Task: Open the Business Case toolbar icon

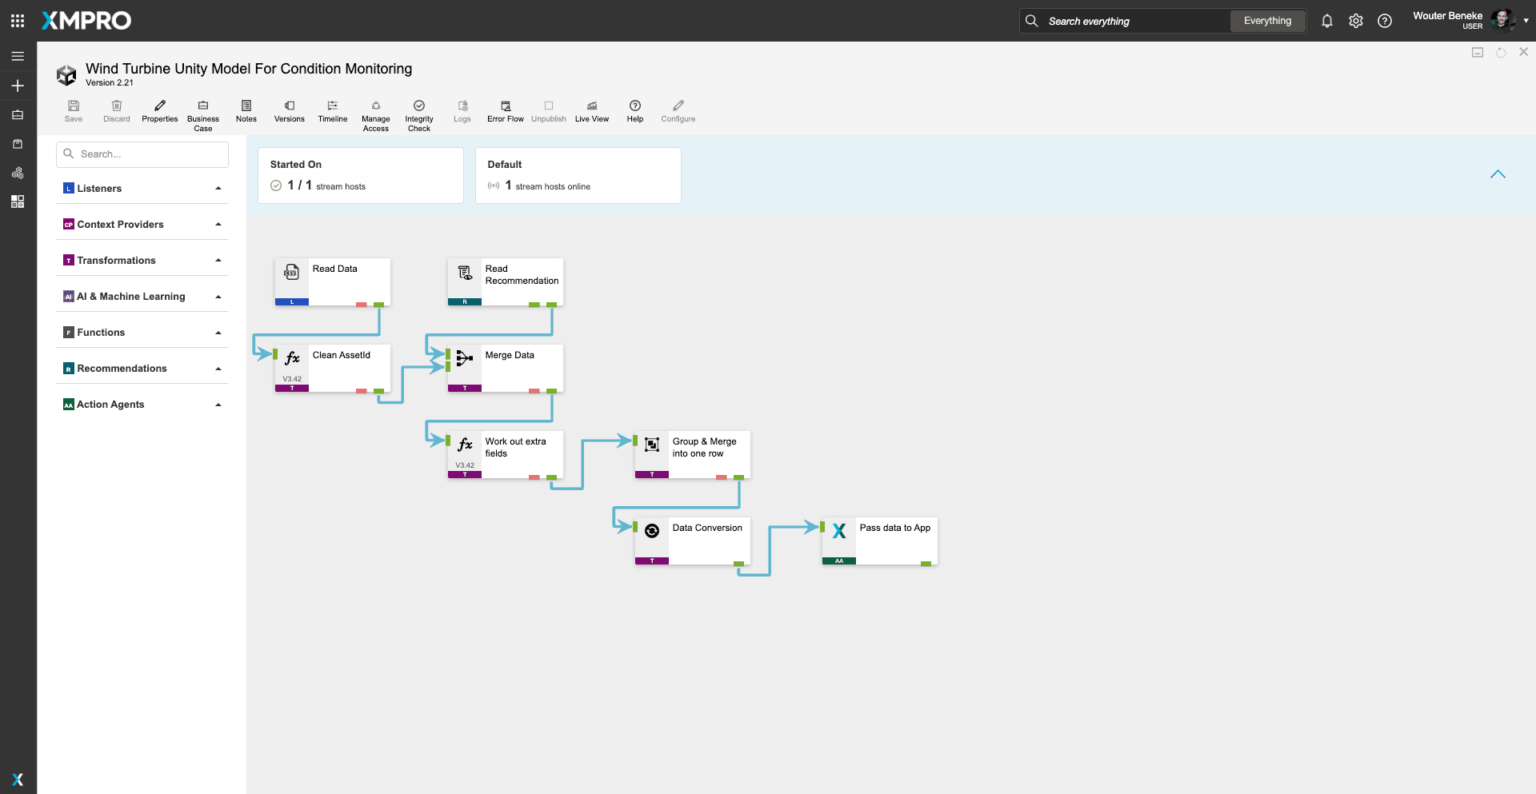Action: click(x=203, y=106)
